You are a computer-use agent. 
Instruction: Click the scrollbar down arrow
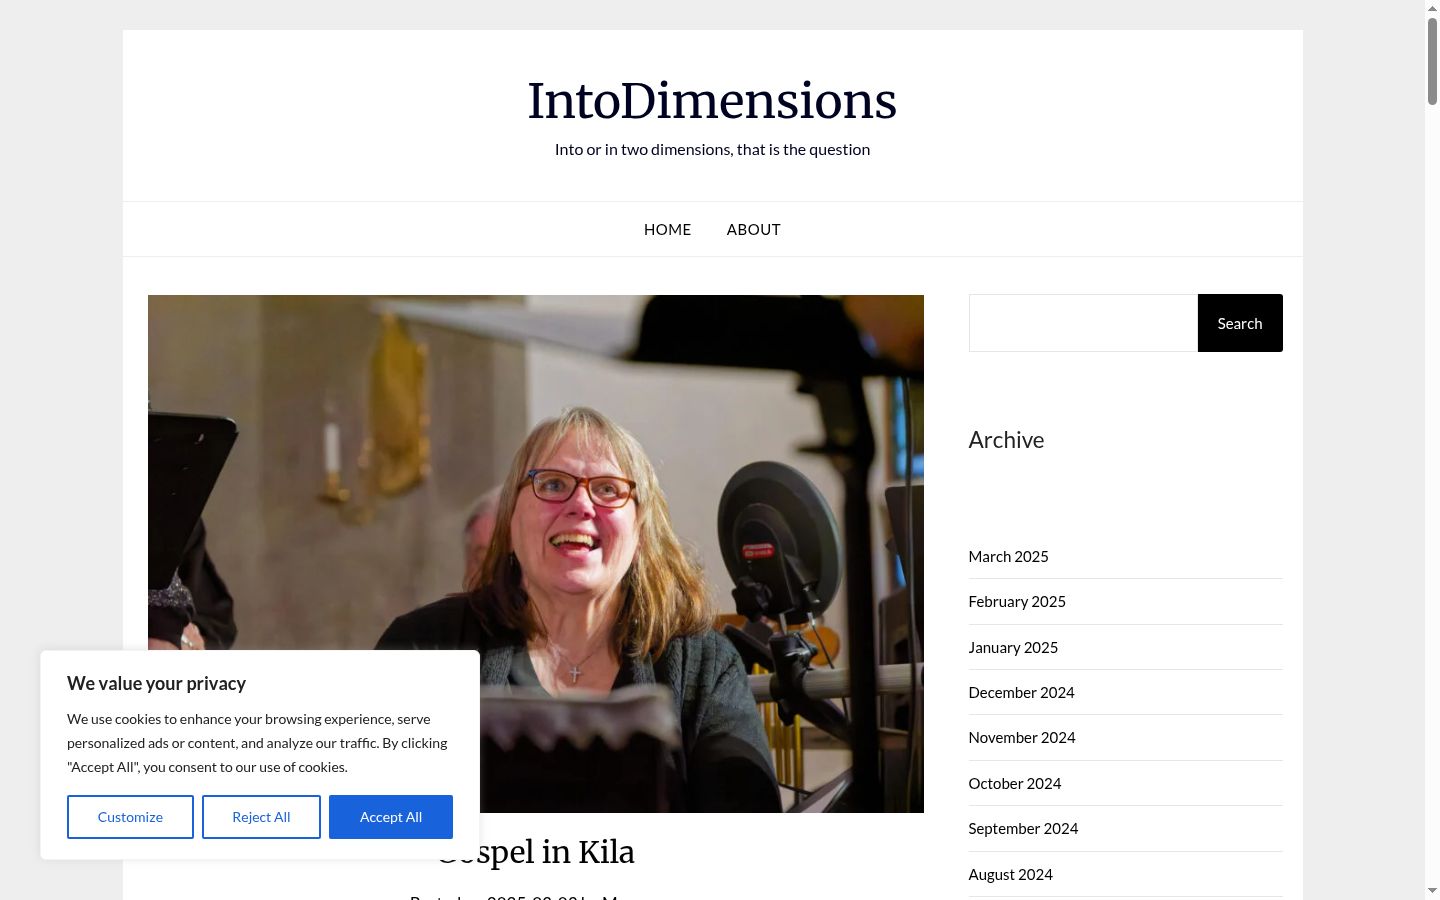(1432, 891)
